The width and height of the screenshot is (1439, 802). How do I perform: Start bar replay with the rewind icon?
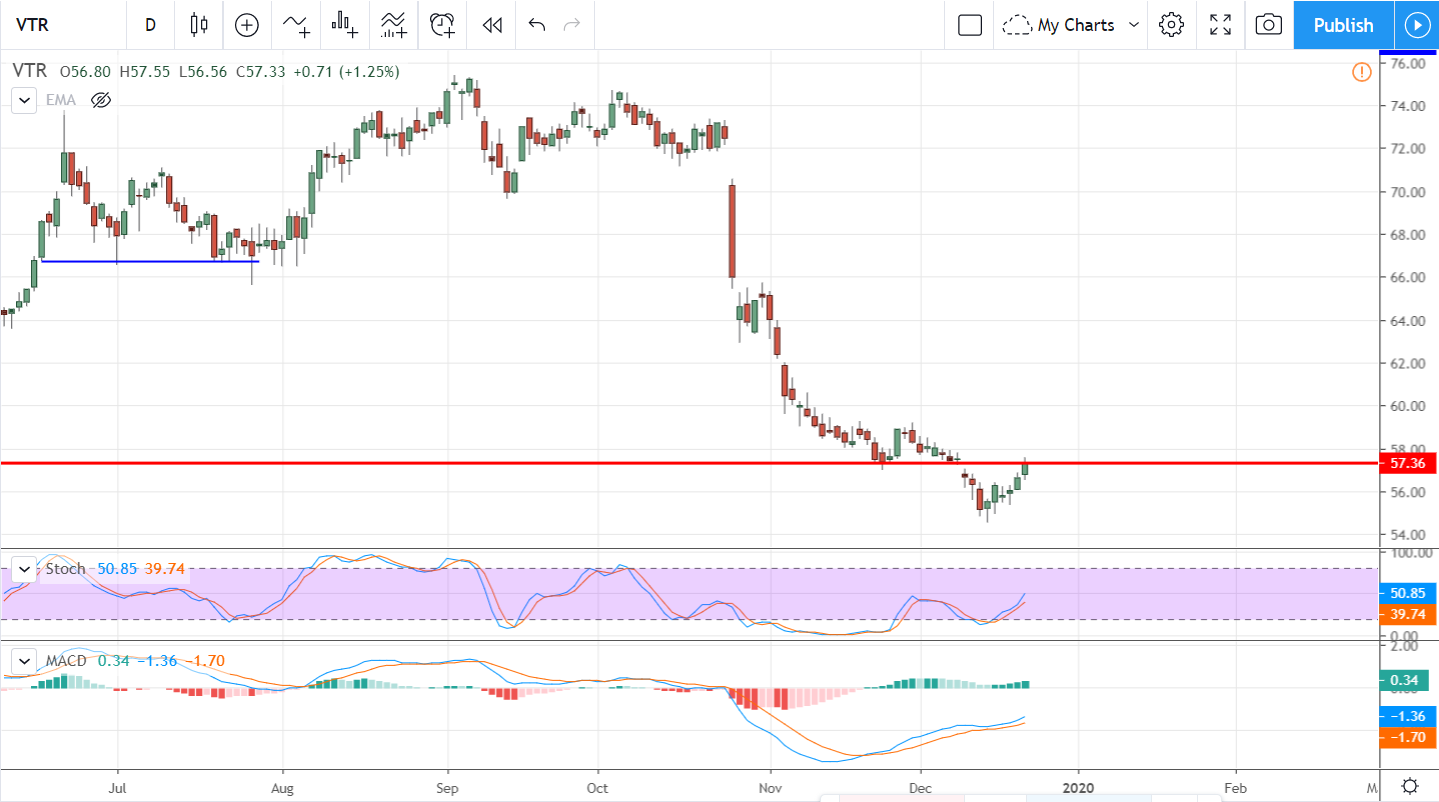(x=491, y=25)
